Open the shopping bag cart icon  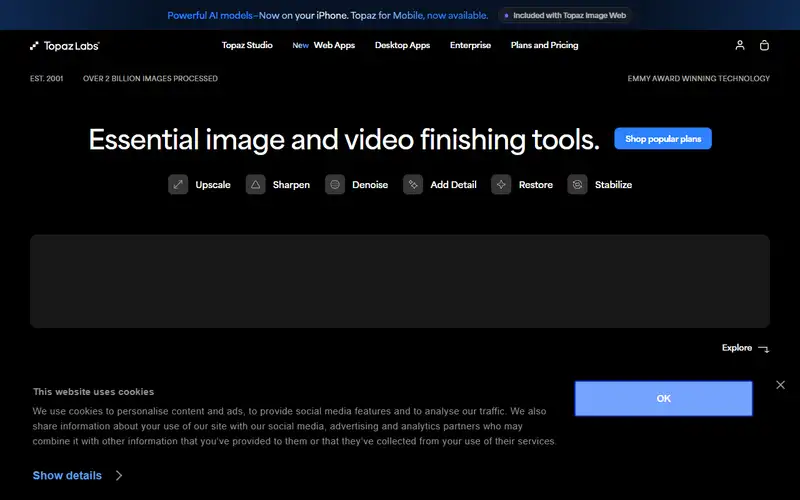(764, 45)
